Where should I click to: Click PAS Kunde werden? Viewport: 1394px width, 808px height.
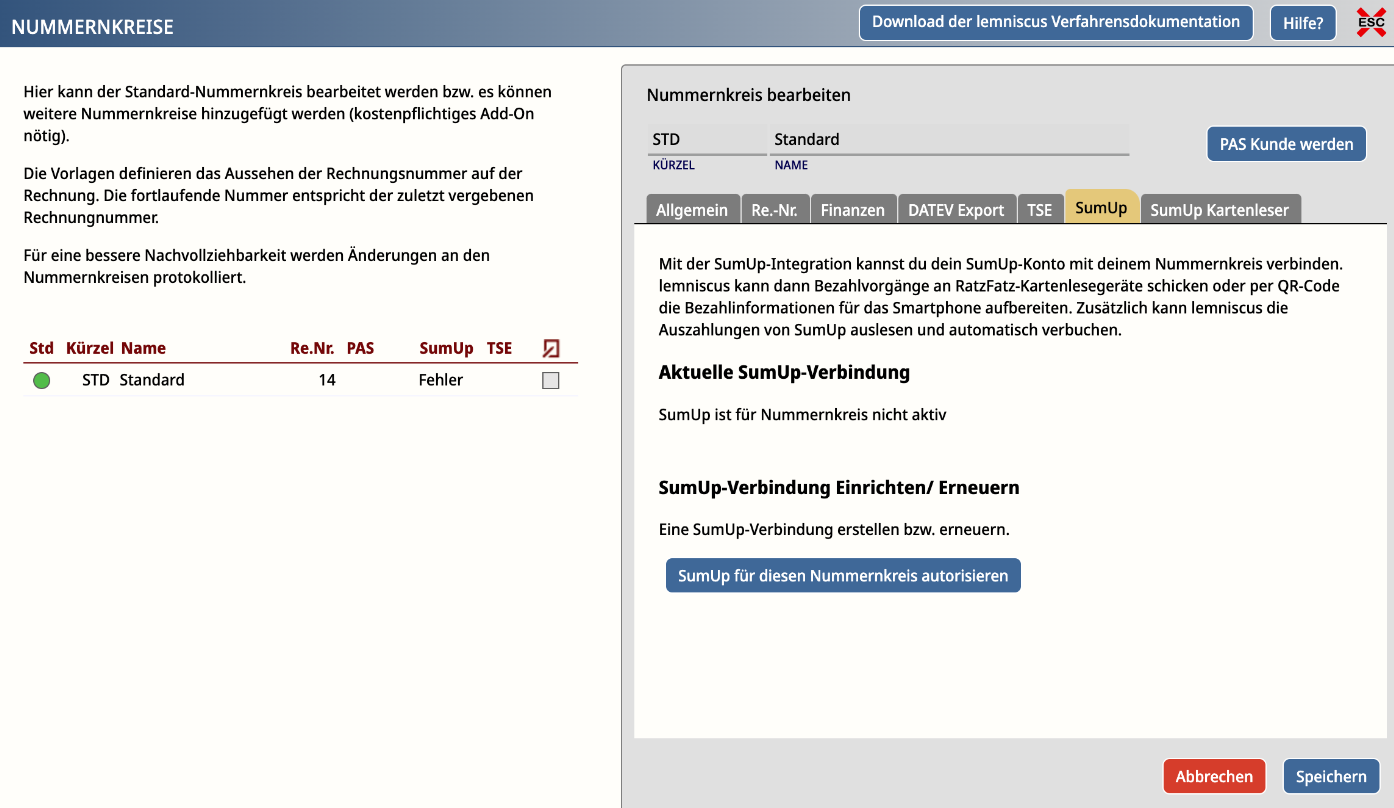tap(1286, 144)
